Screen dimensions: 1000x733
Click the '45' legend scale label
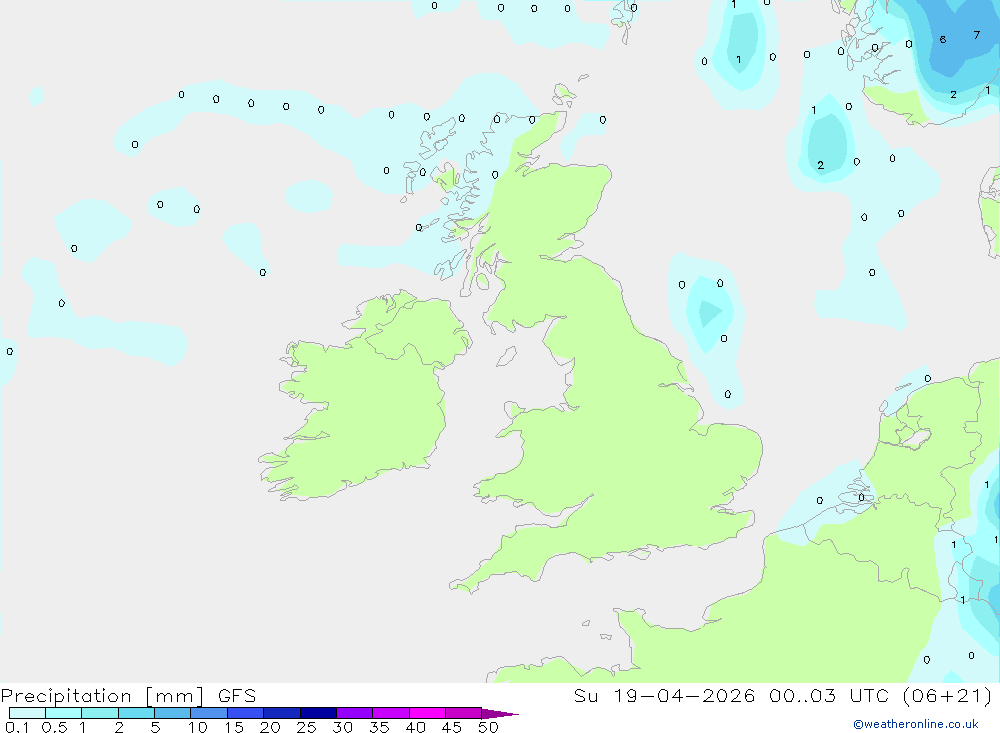452,727
